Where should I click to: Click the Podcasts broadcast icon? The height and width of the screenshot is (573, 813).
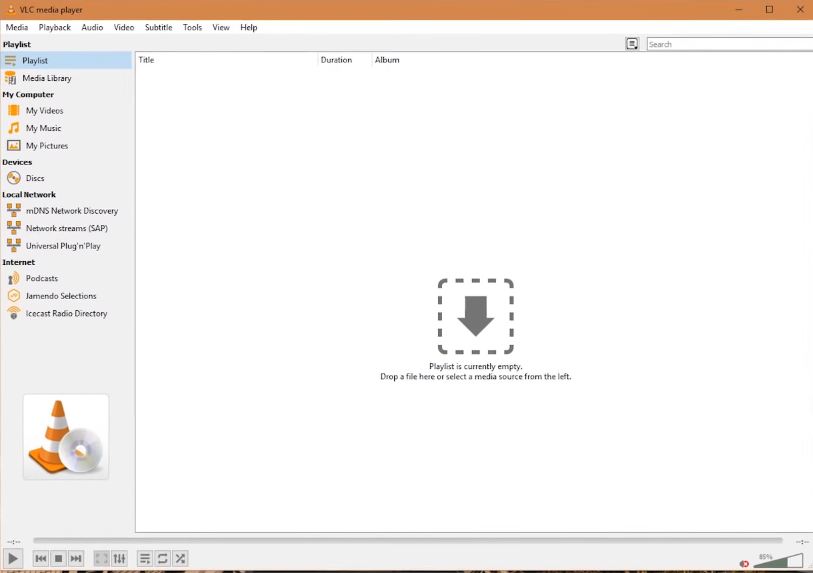(x=14, y=278)
